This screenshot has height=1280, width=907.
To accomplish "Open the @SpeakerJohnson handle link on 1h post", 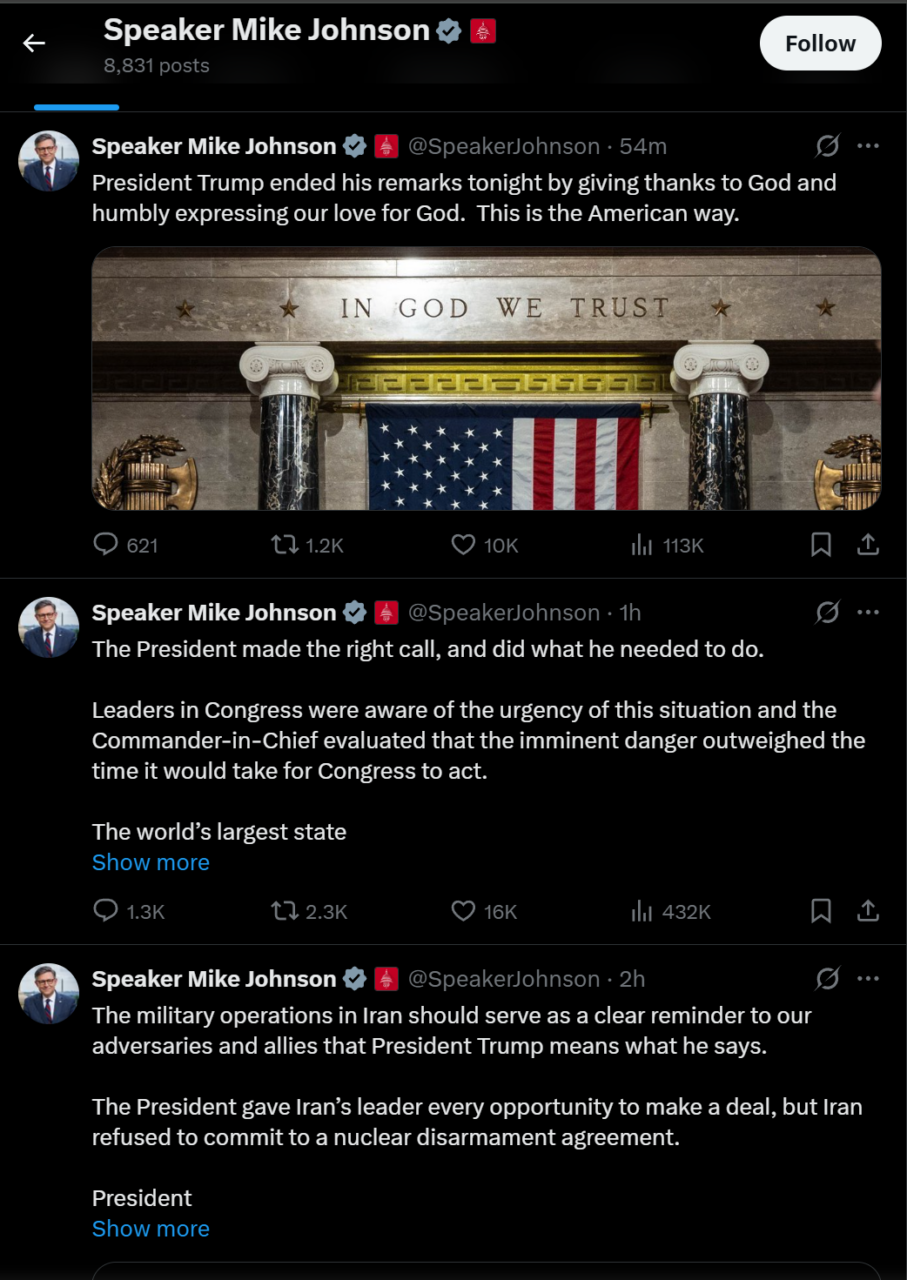I will [503, 612].
